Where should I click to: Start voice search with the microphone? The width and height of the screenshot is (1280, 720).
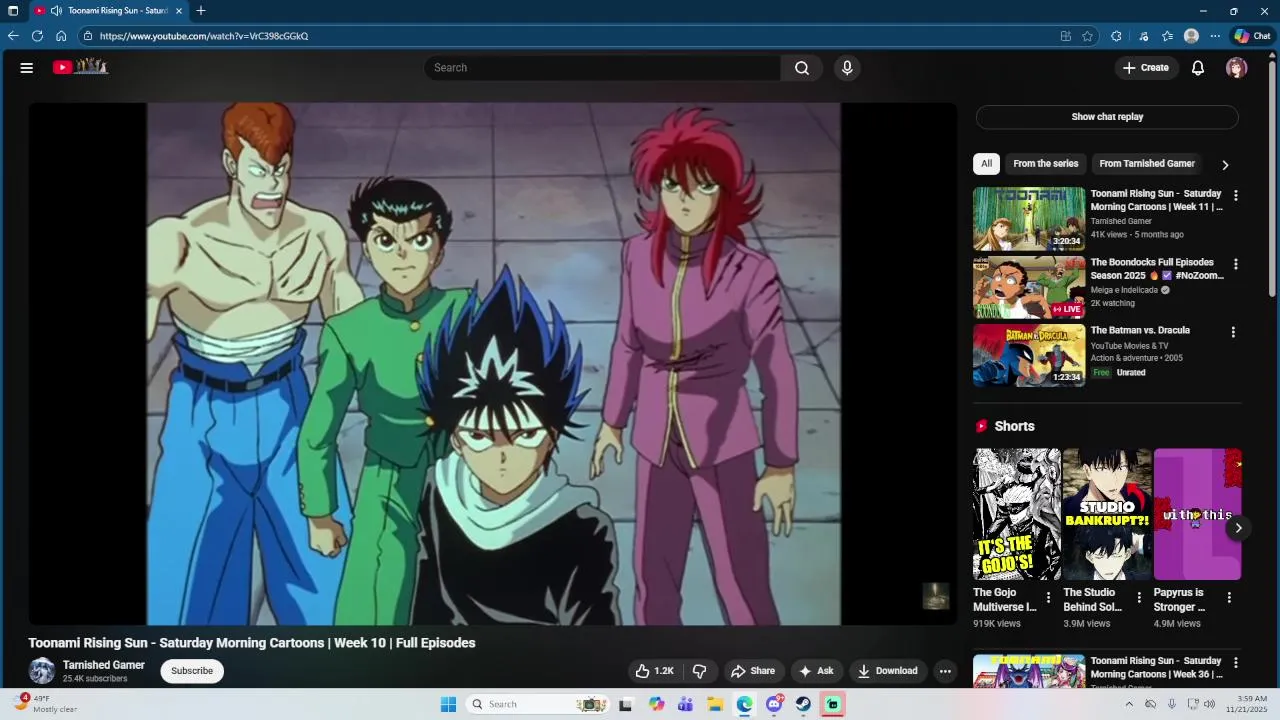[x=847, y=68]
